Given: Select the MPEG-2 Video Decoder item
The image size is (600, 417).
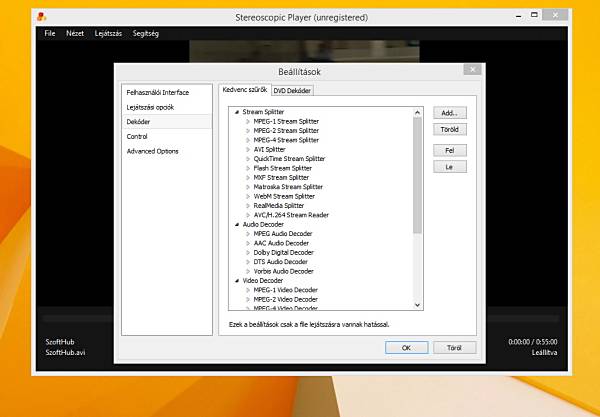Looking at the screenshot, I should pyautogui.click(x=285, y=300).
